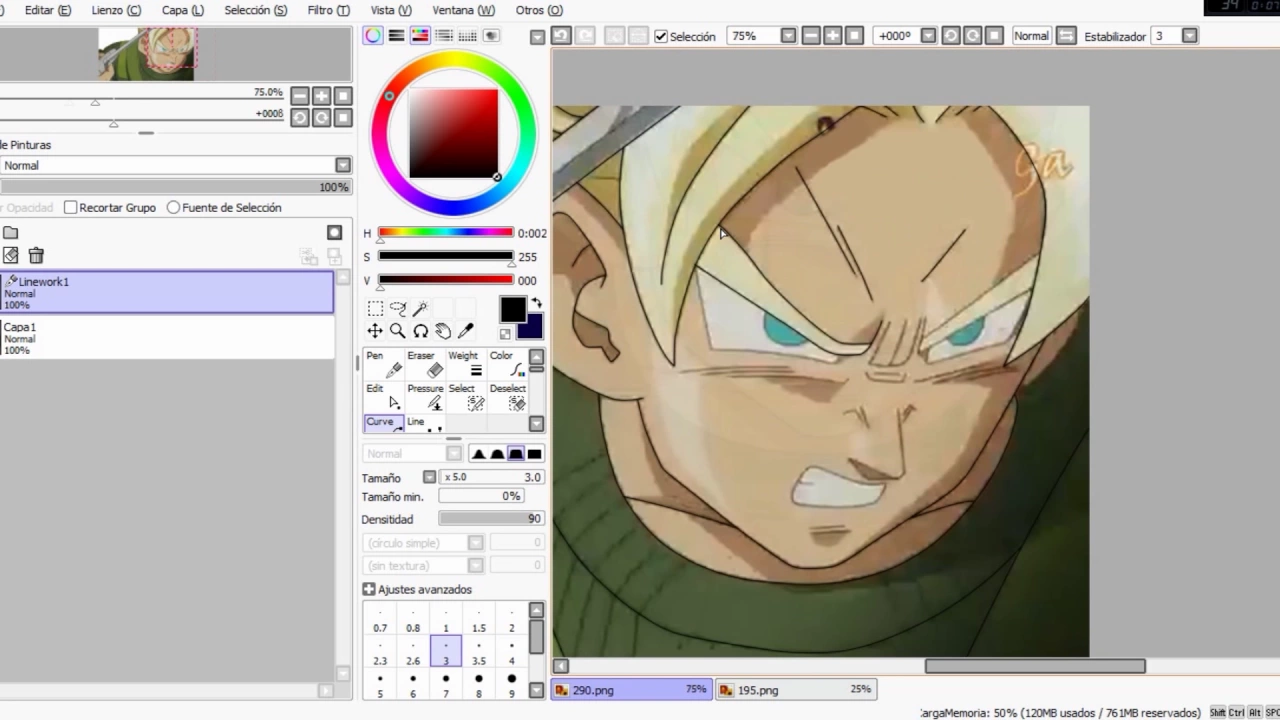The image size is (1280, 720).
Task: Create a layer mask
Action: [335, 233]
